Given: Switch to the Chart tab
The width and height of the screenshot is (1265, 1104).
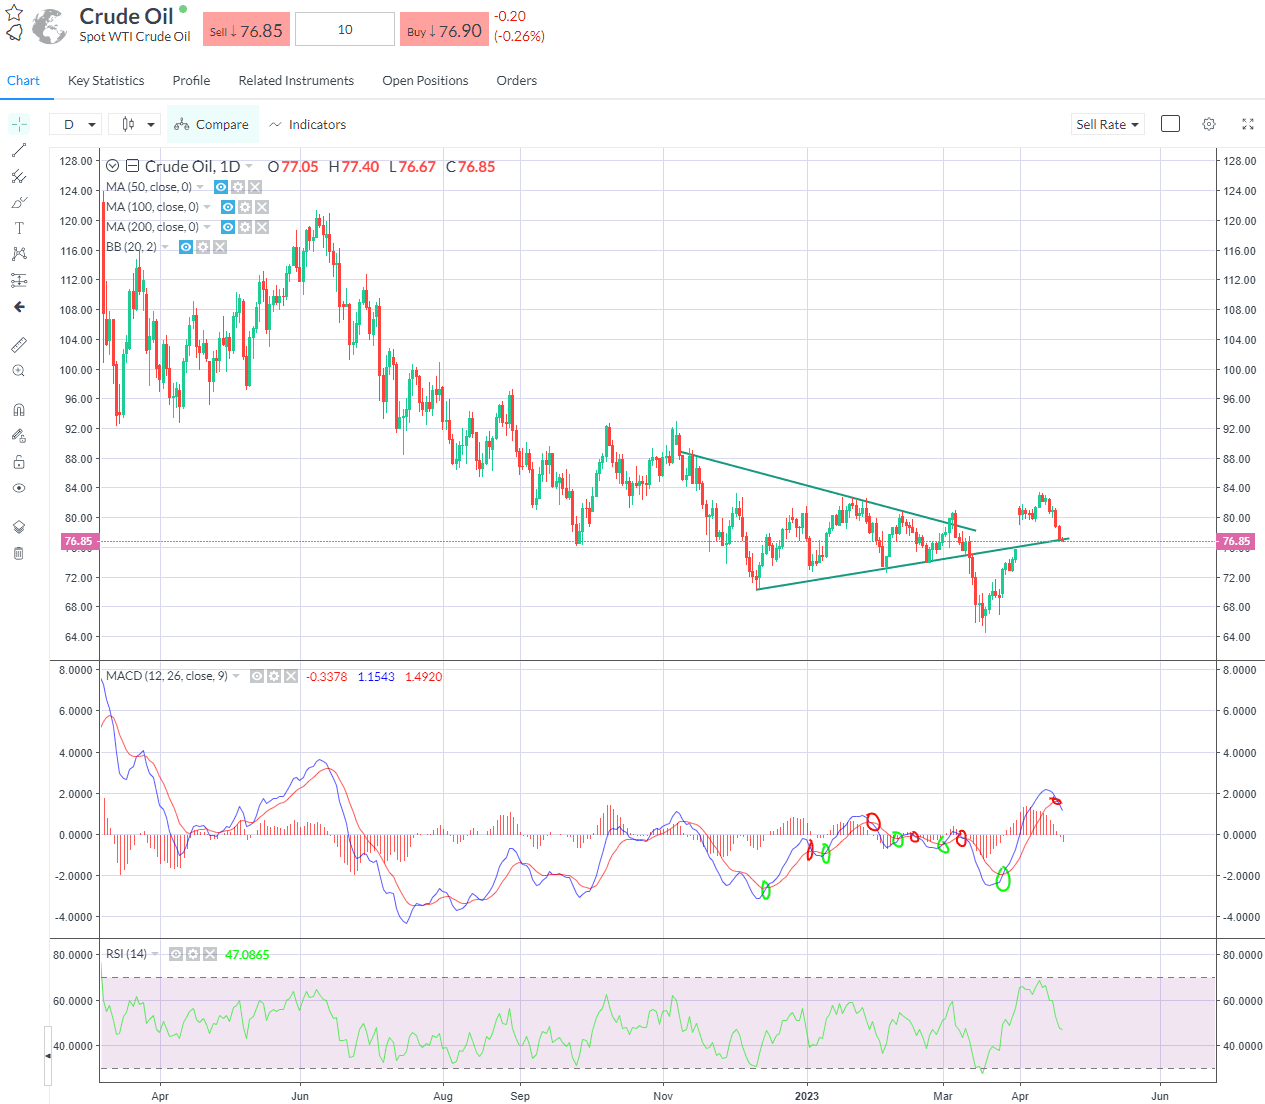Looking at the screenshot, I should point(23,81).
